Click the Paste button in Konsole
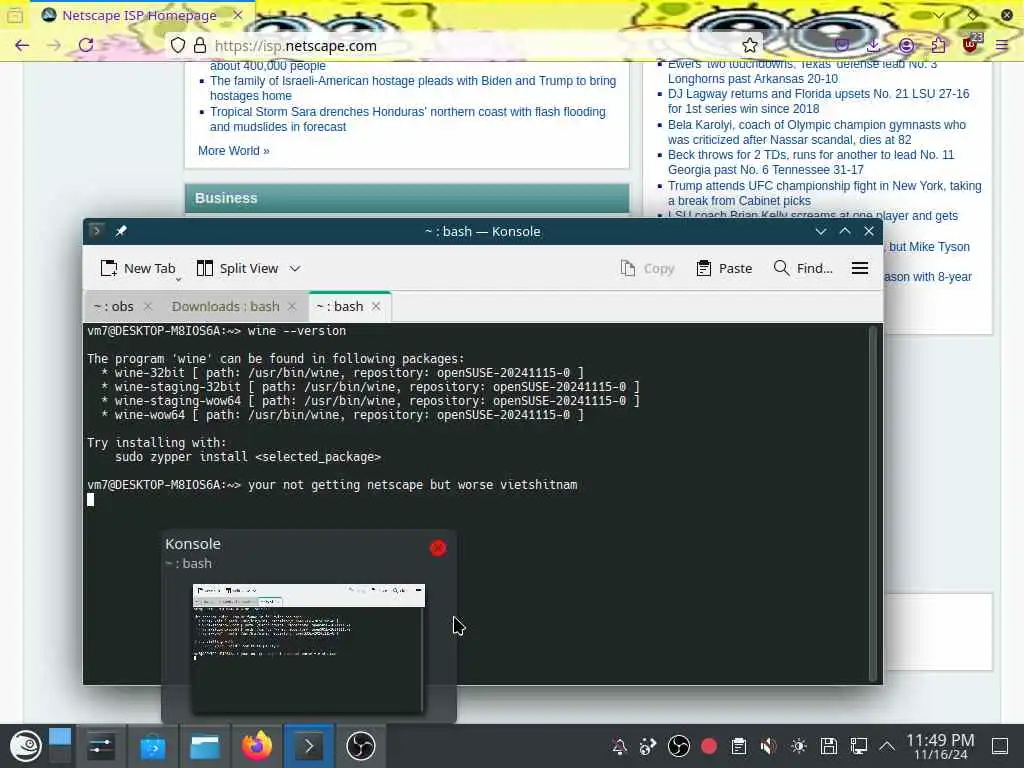The width and height of the screenshot is (1024, 768). [724, 268]
